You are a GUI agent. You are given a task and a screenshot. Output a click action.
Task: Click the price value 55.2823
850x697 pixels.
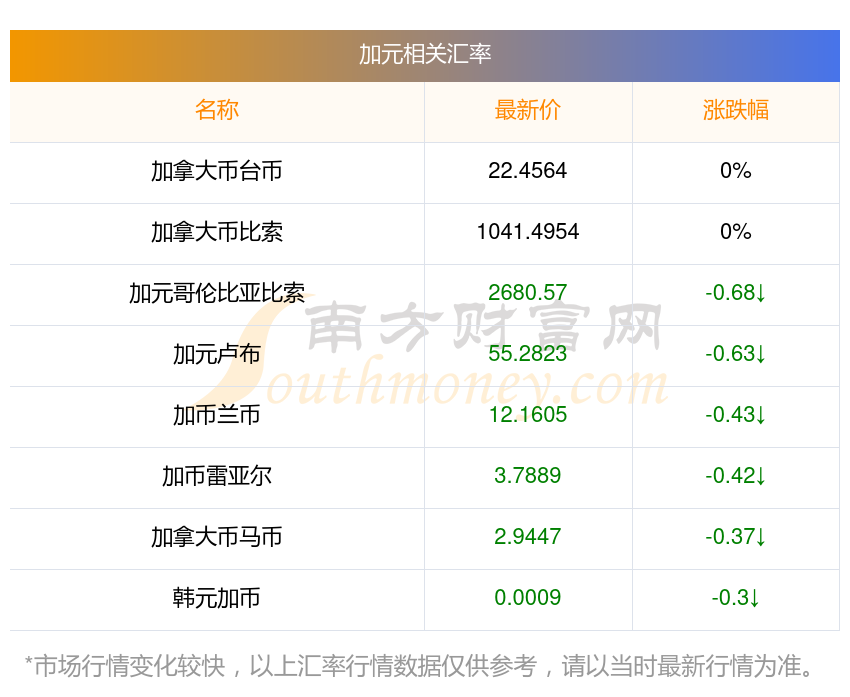[x=527, y=354]
